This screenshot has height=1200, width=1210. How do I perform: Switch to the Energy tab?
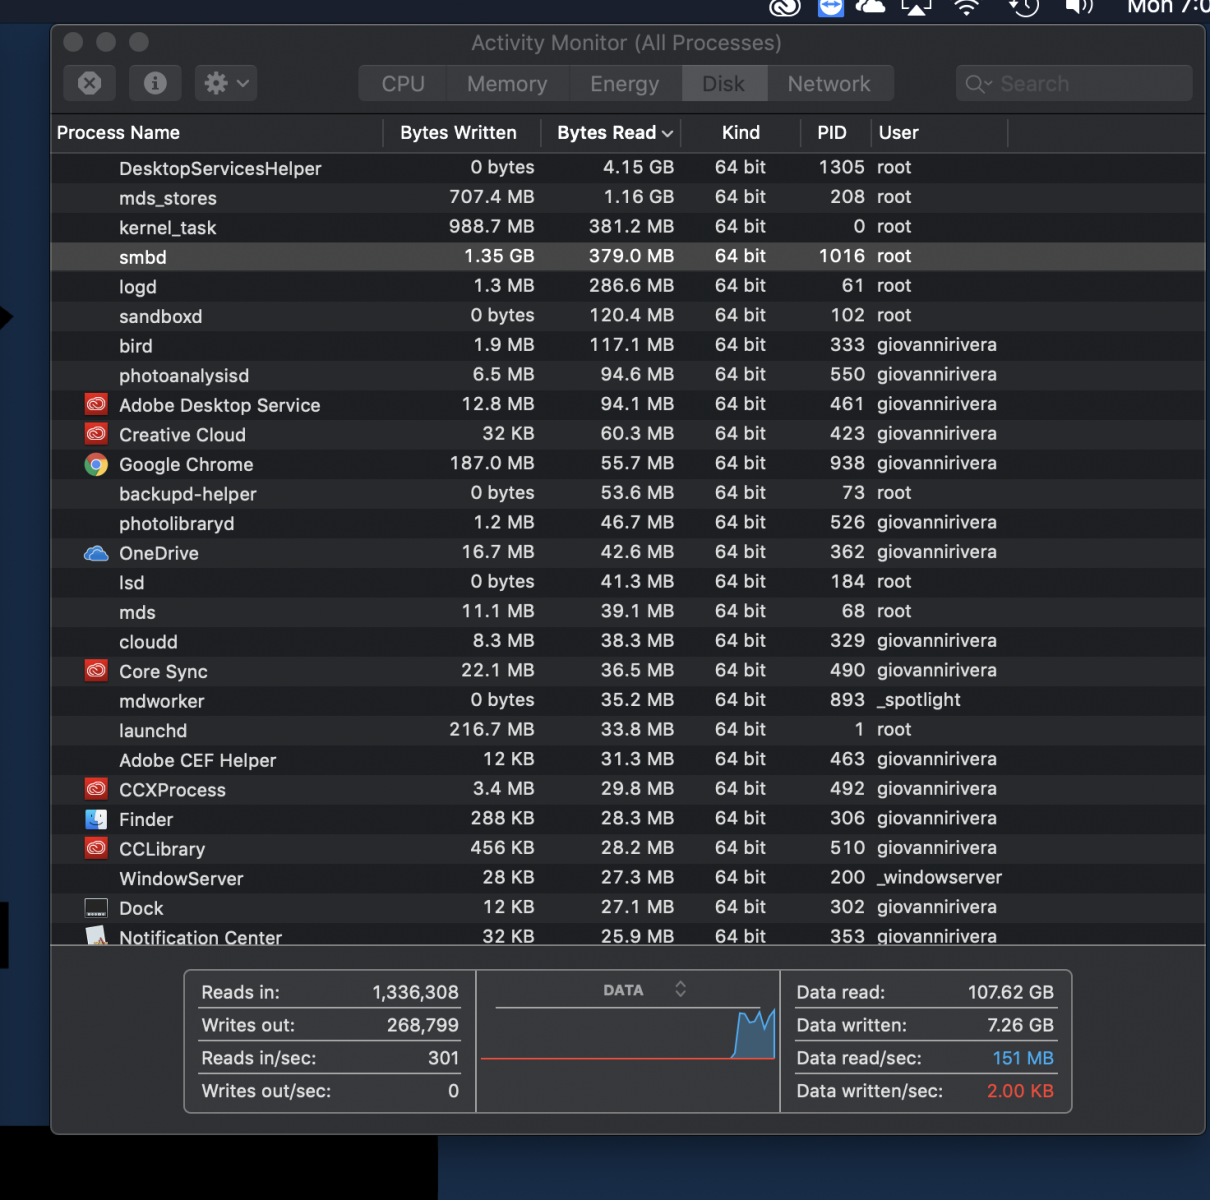(625, 84)
